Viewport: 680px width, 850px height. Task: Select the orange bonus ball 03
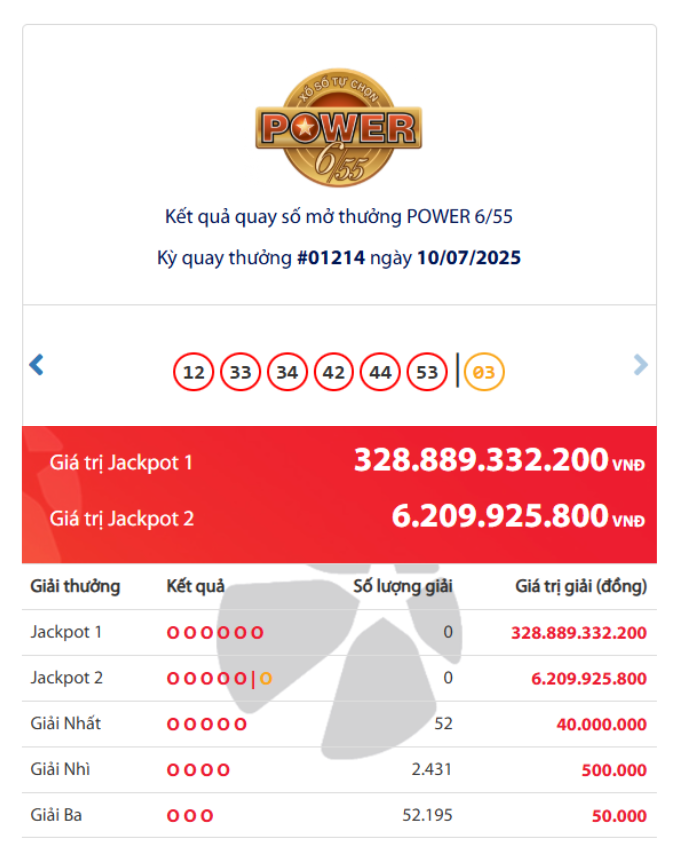point(484,372)
